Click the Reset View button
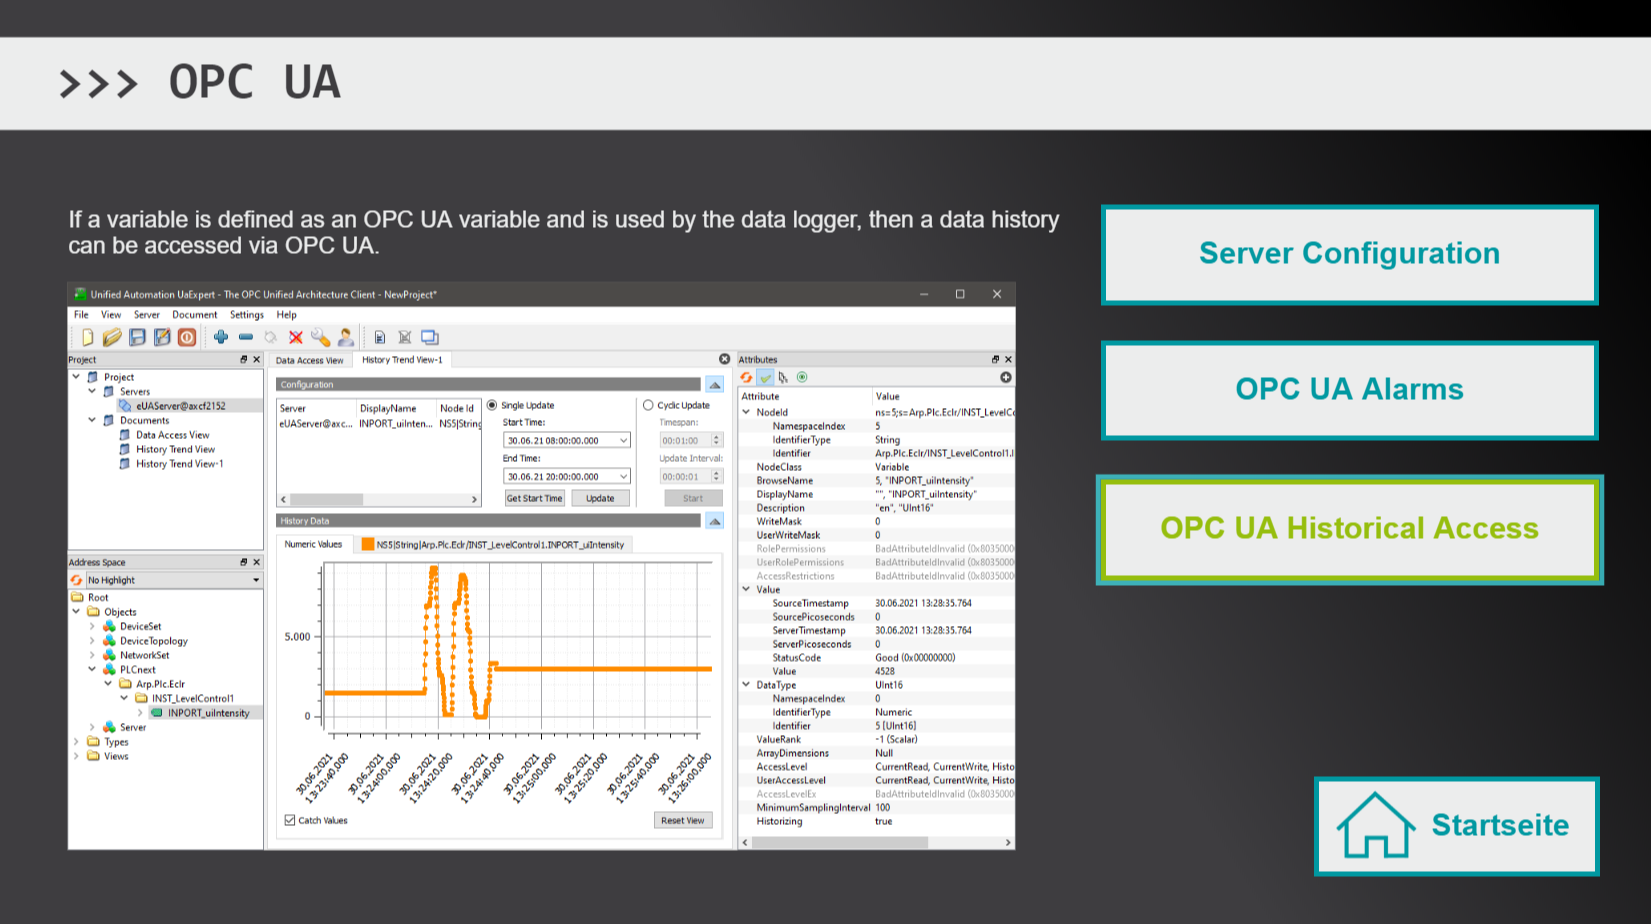The width and height of the screenshot is (1651, 924). (683, 820)
